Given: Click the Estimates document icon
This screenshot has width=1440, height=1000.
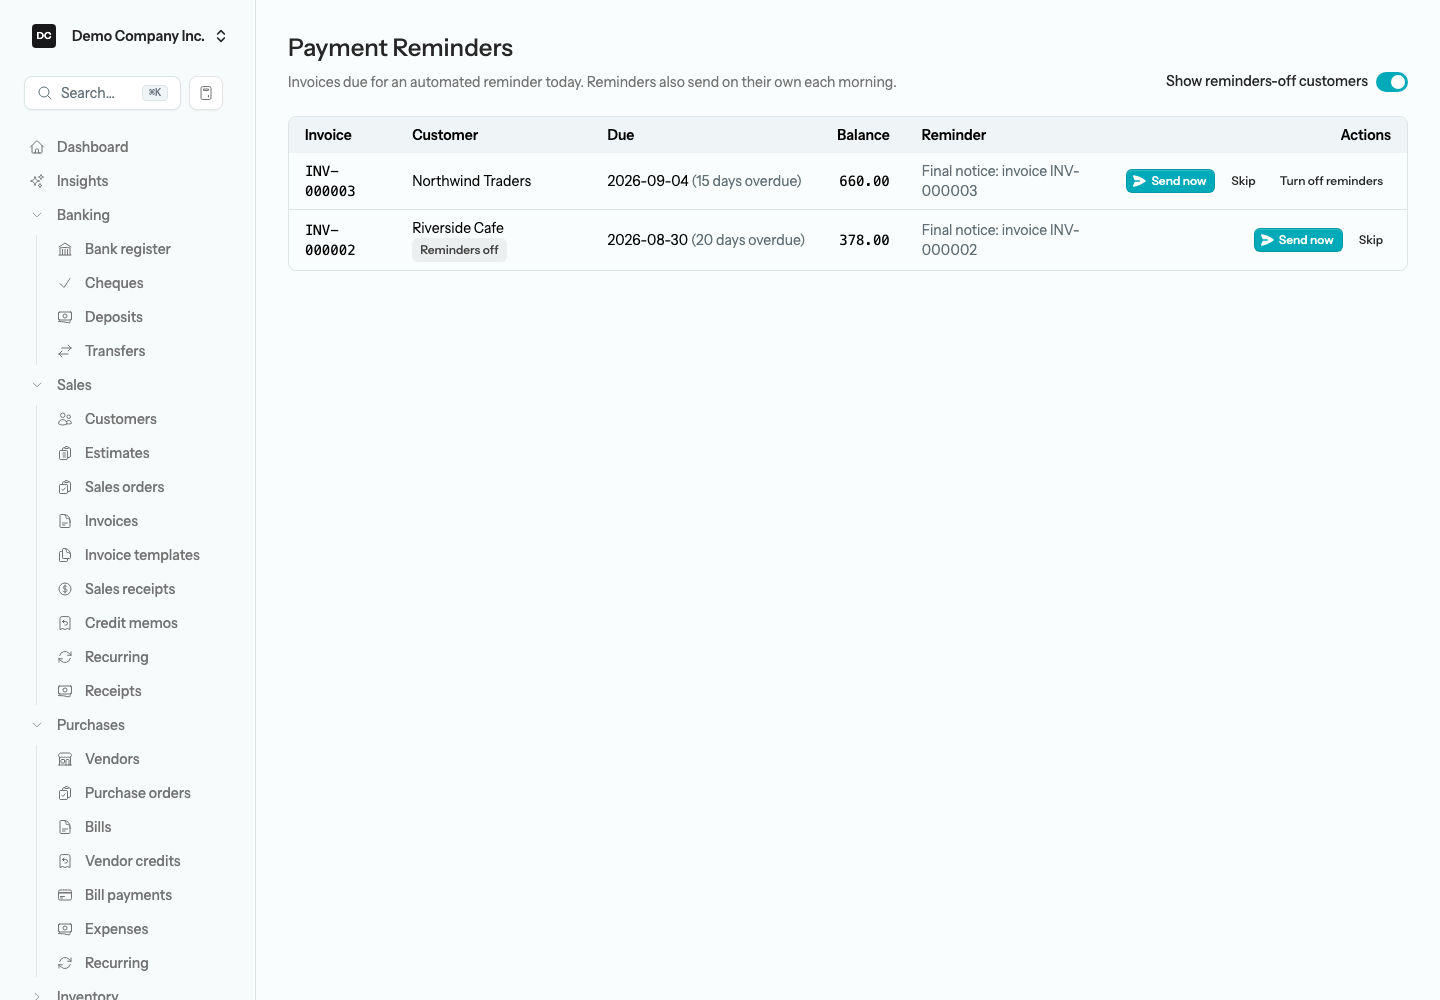Looking at the screenshot, I should click(65, 453).
